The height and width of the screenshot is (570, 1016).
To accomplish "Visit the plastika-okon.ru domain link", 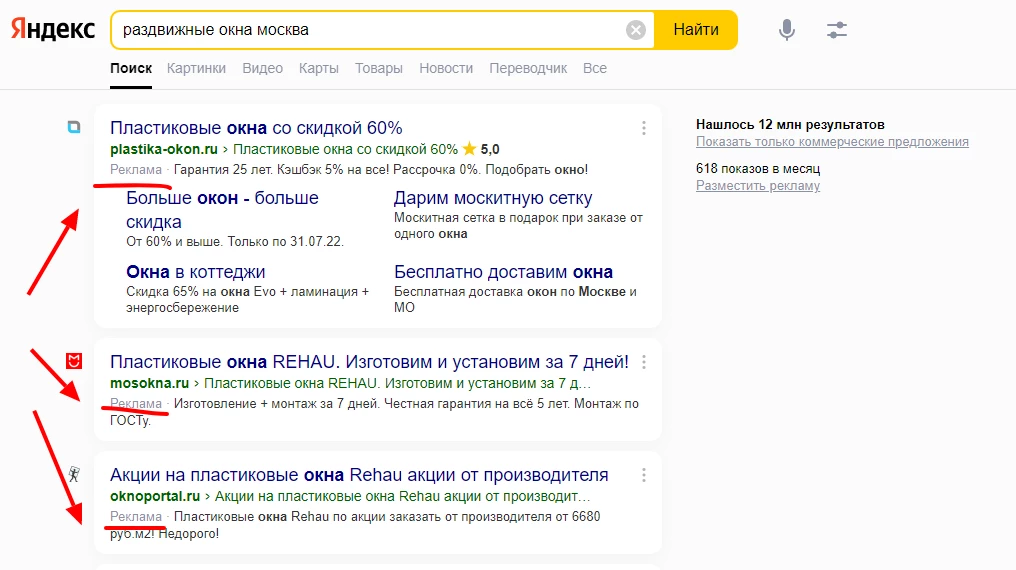I will pos(164,149).
